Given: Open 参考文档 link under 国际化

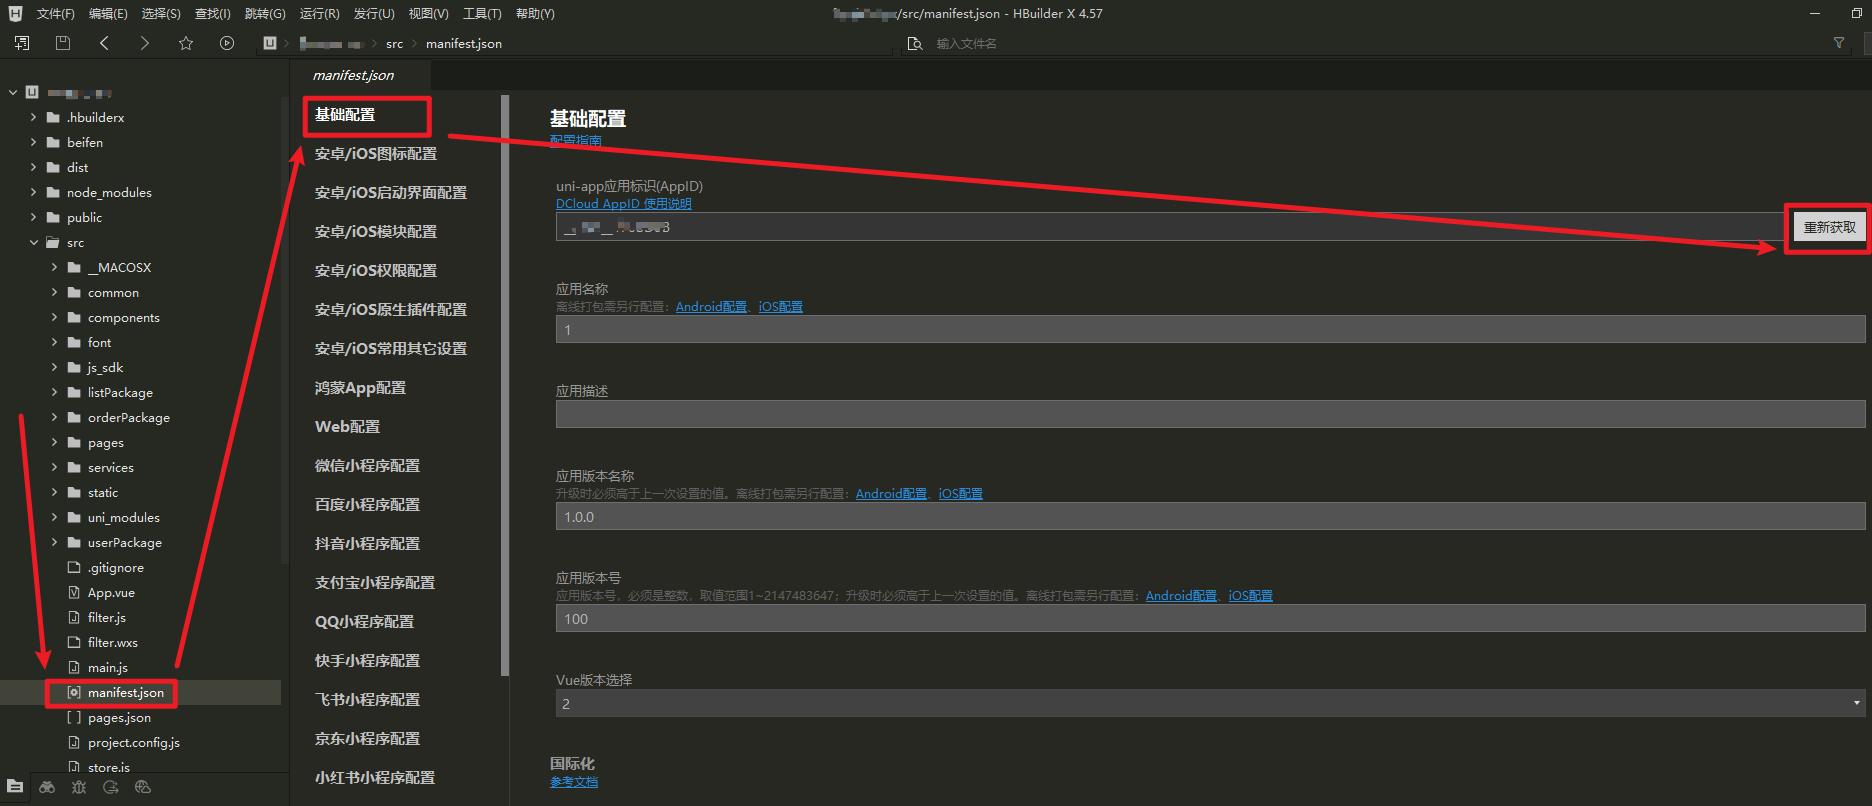Looking at the screenshot, I should pos(574,782).
